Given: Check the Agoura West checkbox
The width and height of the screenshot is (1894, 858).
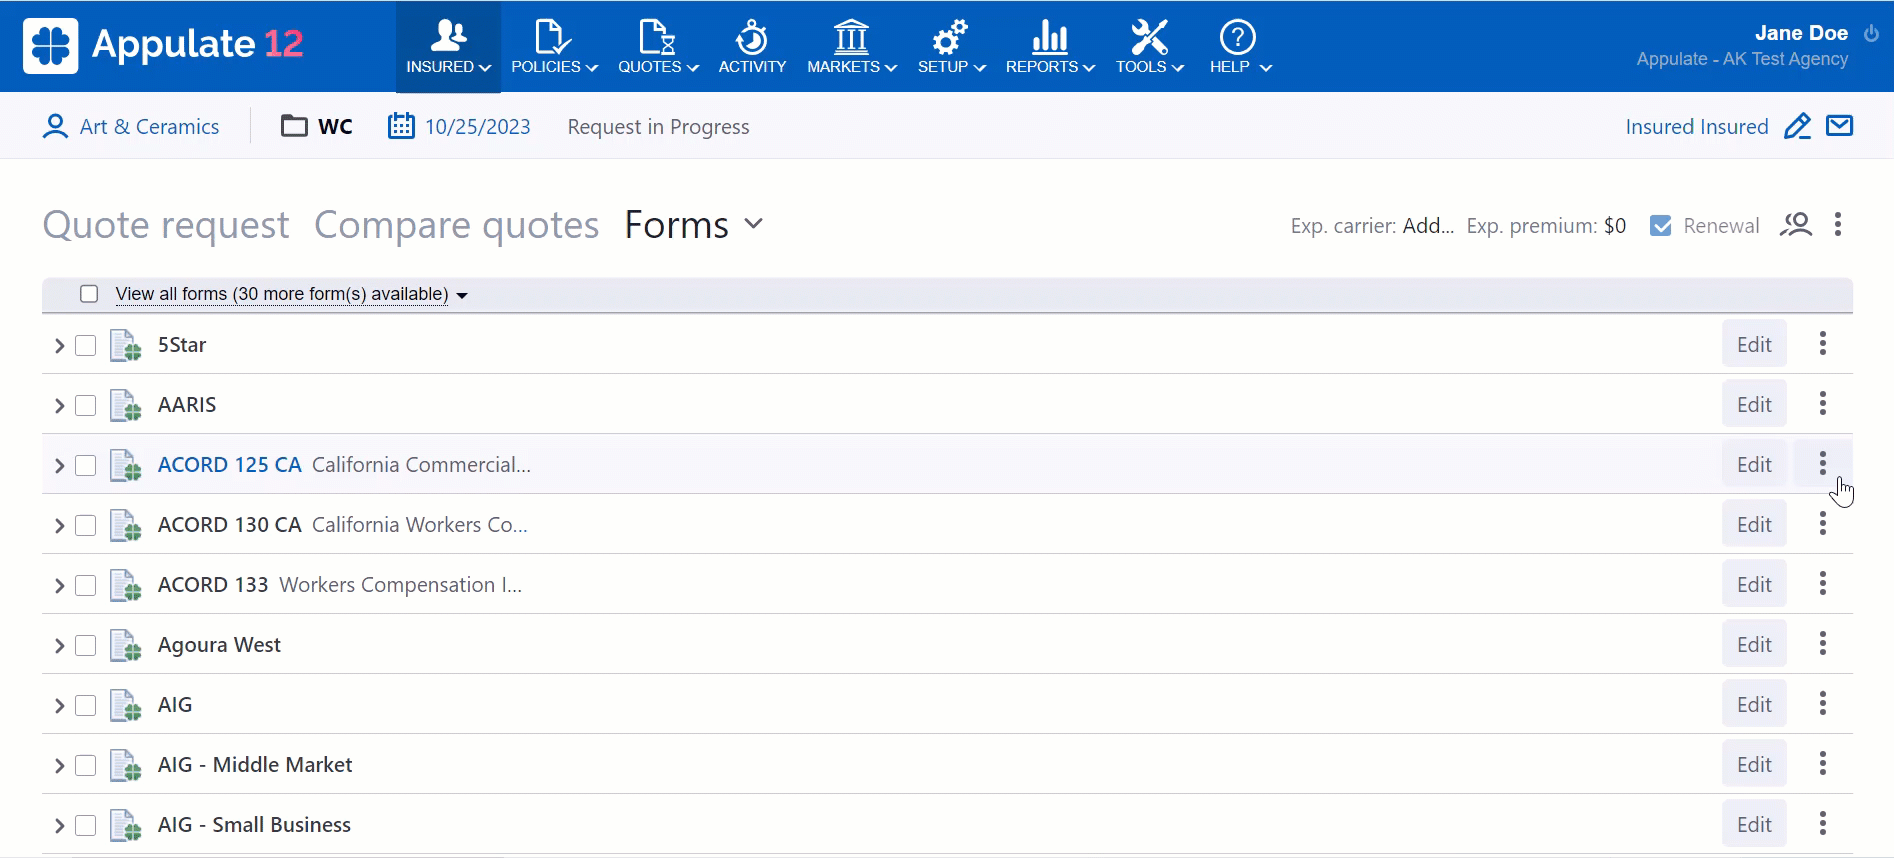Looking at the screenshot, I should pos(86,645).
